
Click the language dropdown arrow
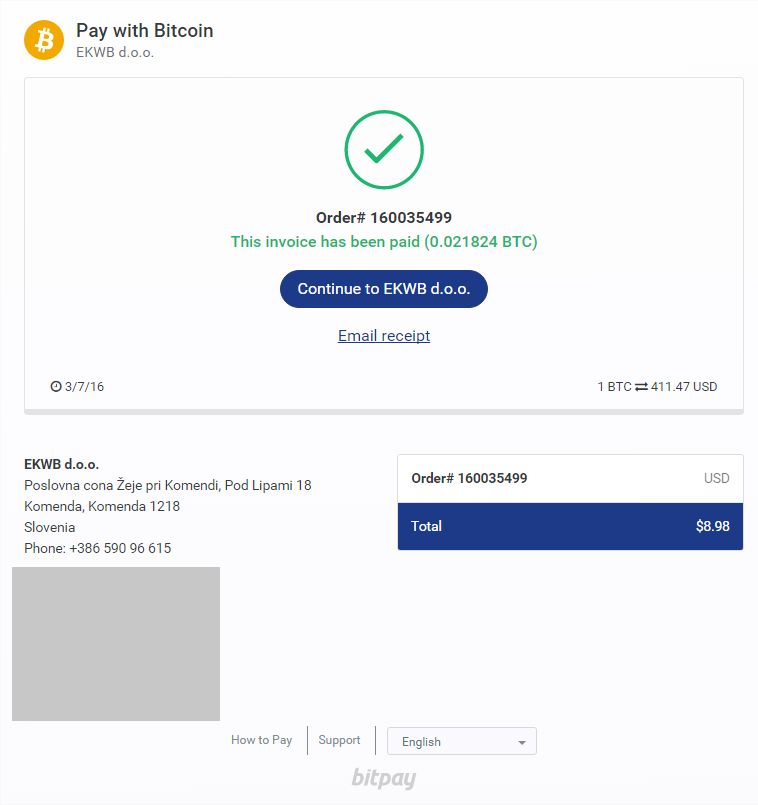522,742
